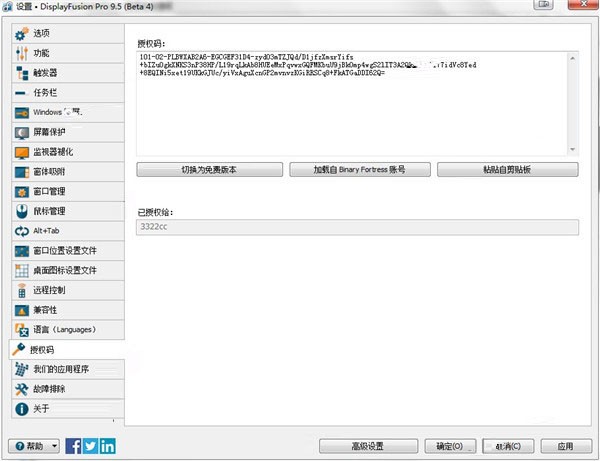Open the Windows lock screen icon
This screenshot has width=600, height=461.
click(21, 112)
